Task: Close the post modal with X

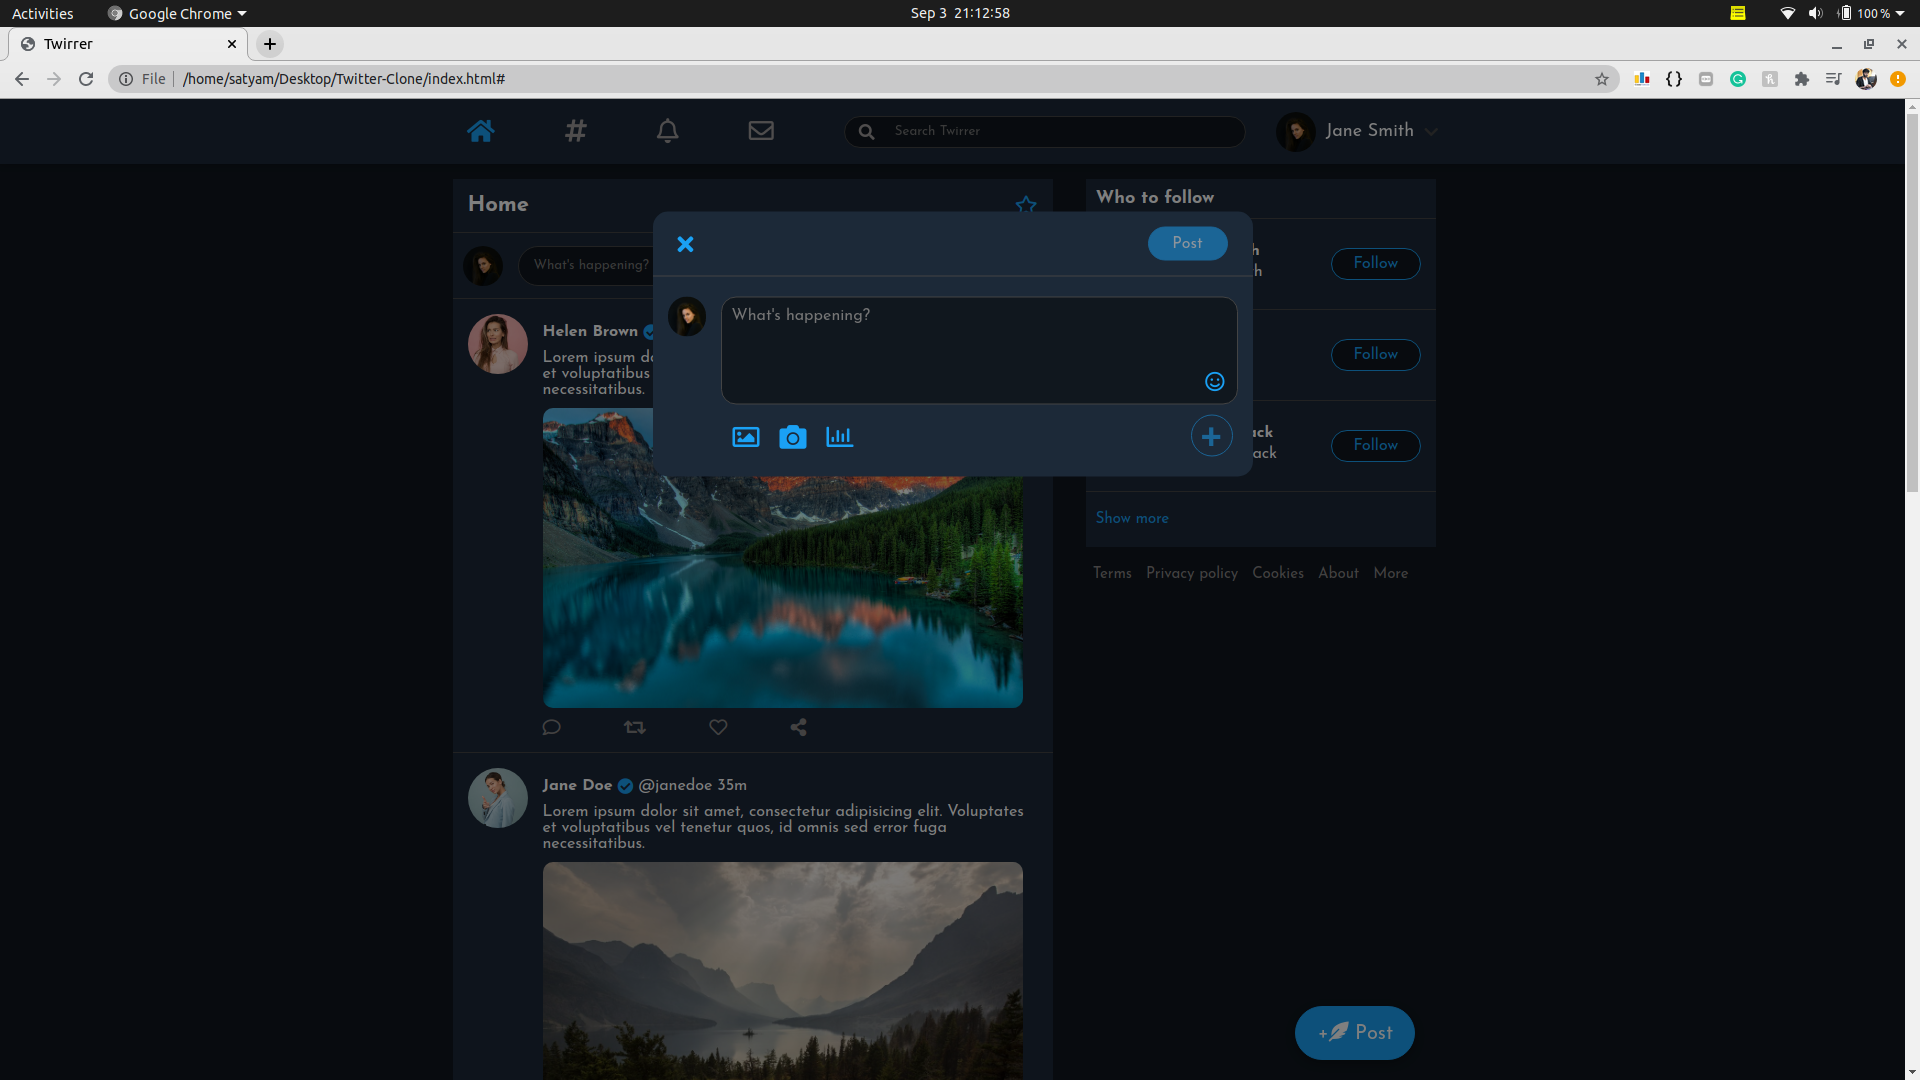Action: pyautogui.click(x=685, y=244)
